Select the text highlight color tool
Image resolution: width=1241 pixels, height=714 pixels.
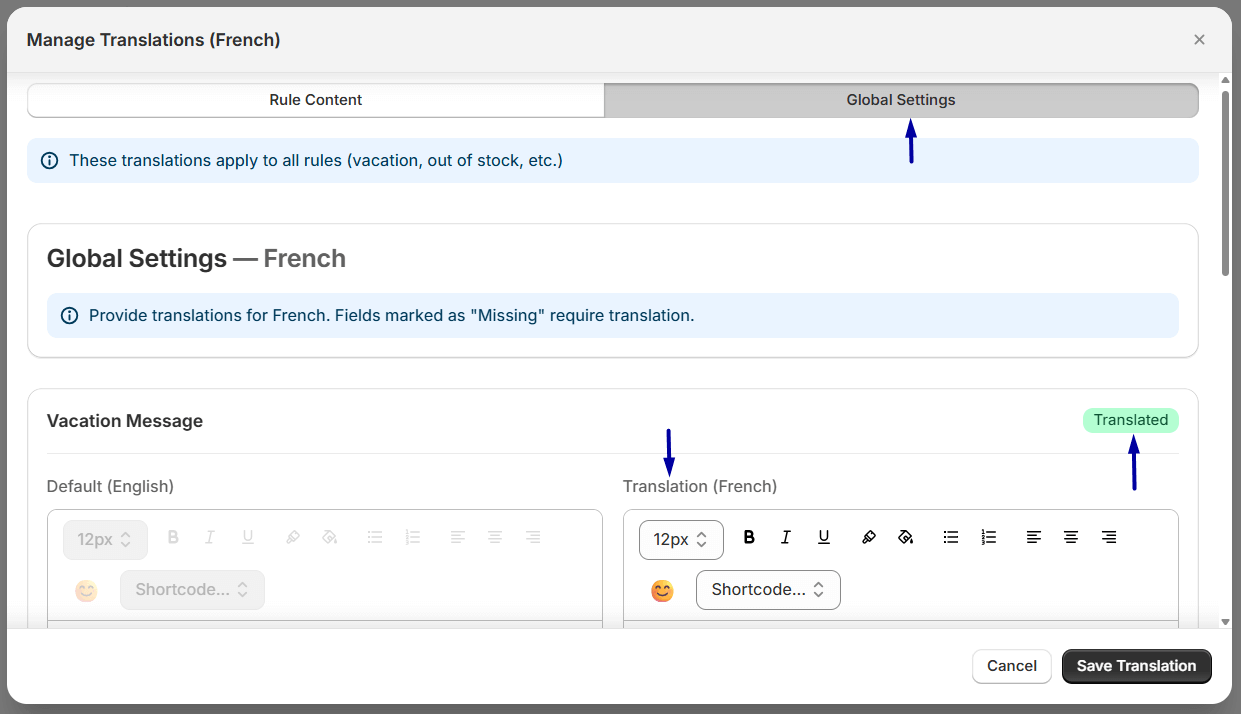tap(868, 537)
